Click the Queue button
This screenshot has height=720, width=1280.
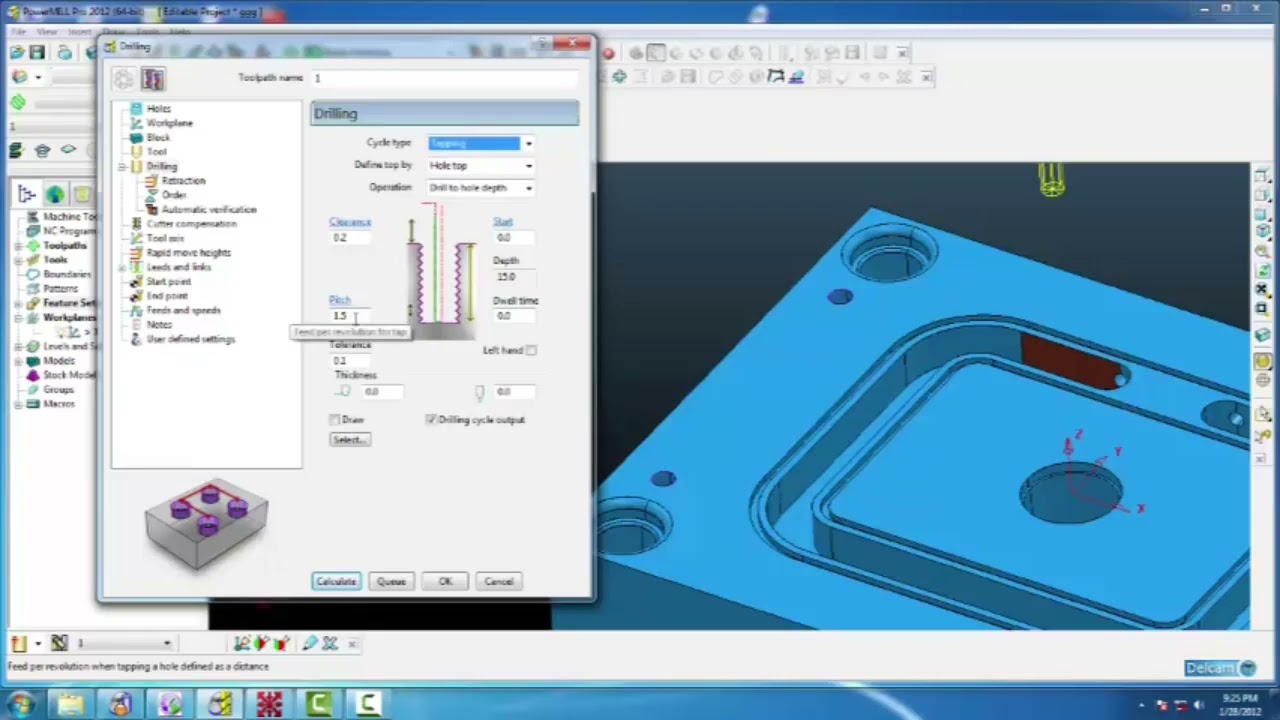coord(391,582)
